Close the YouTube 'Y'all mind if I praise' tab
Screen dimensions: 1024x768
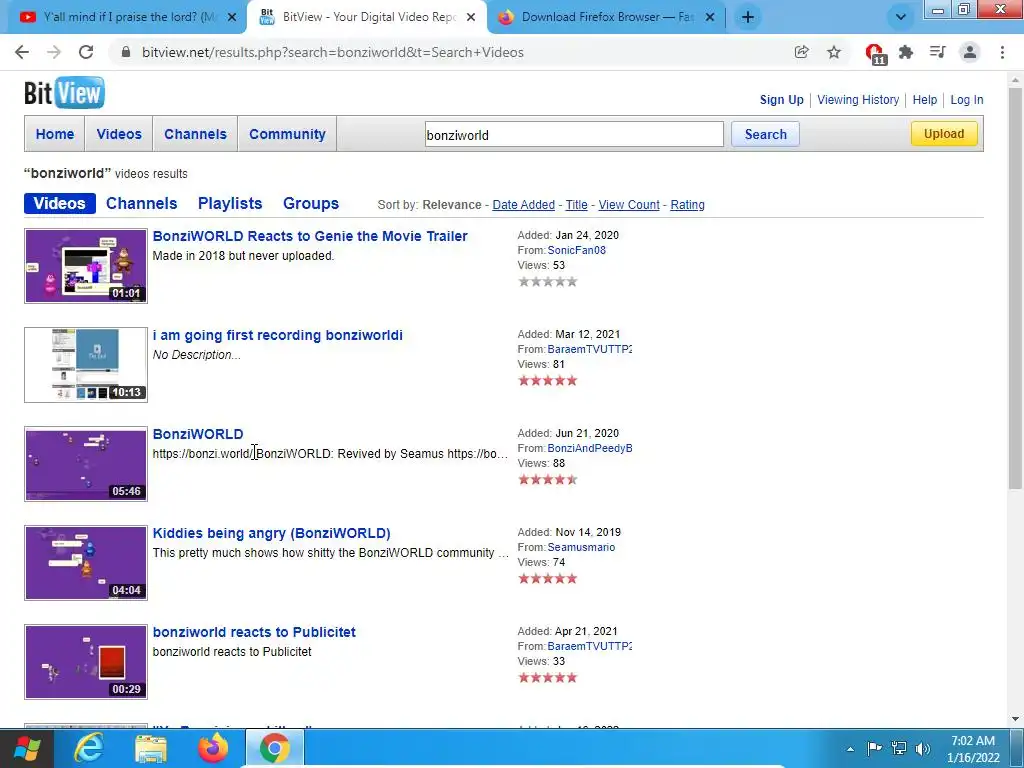(x=232, y=18)
